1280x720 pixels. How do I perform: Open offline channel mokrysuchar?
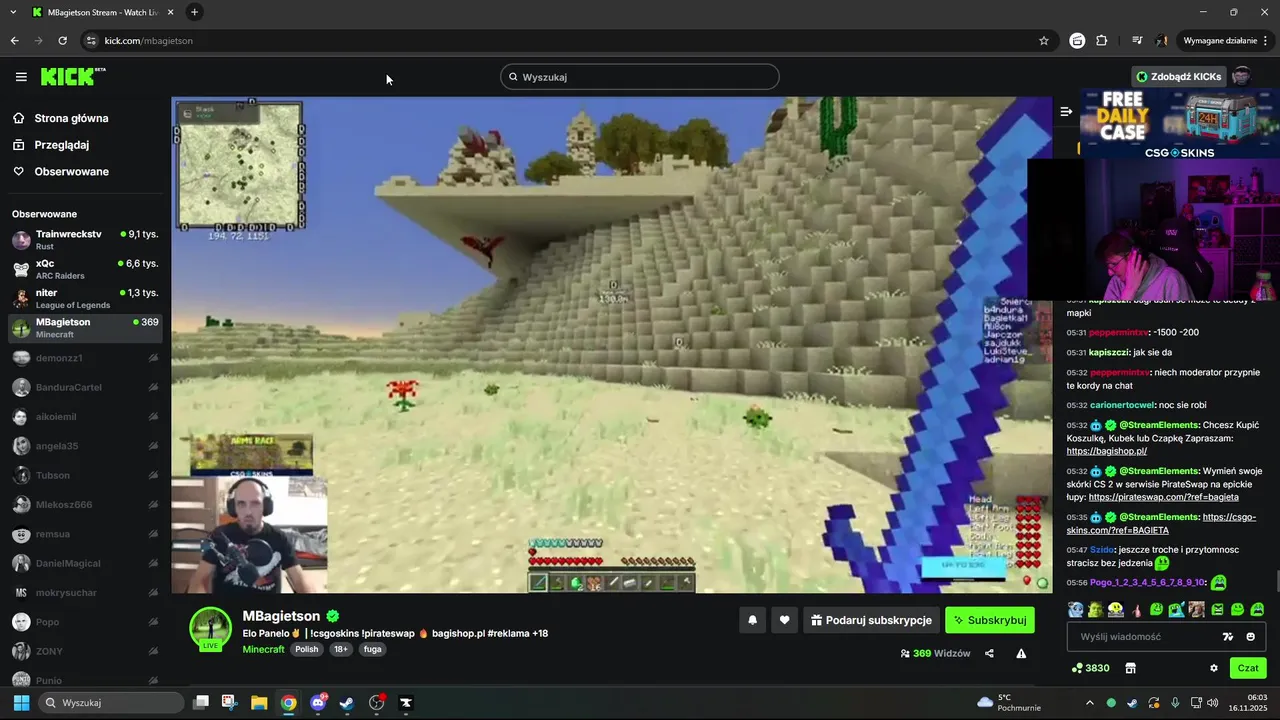[x=85, y=593]
